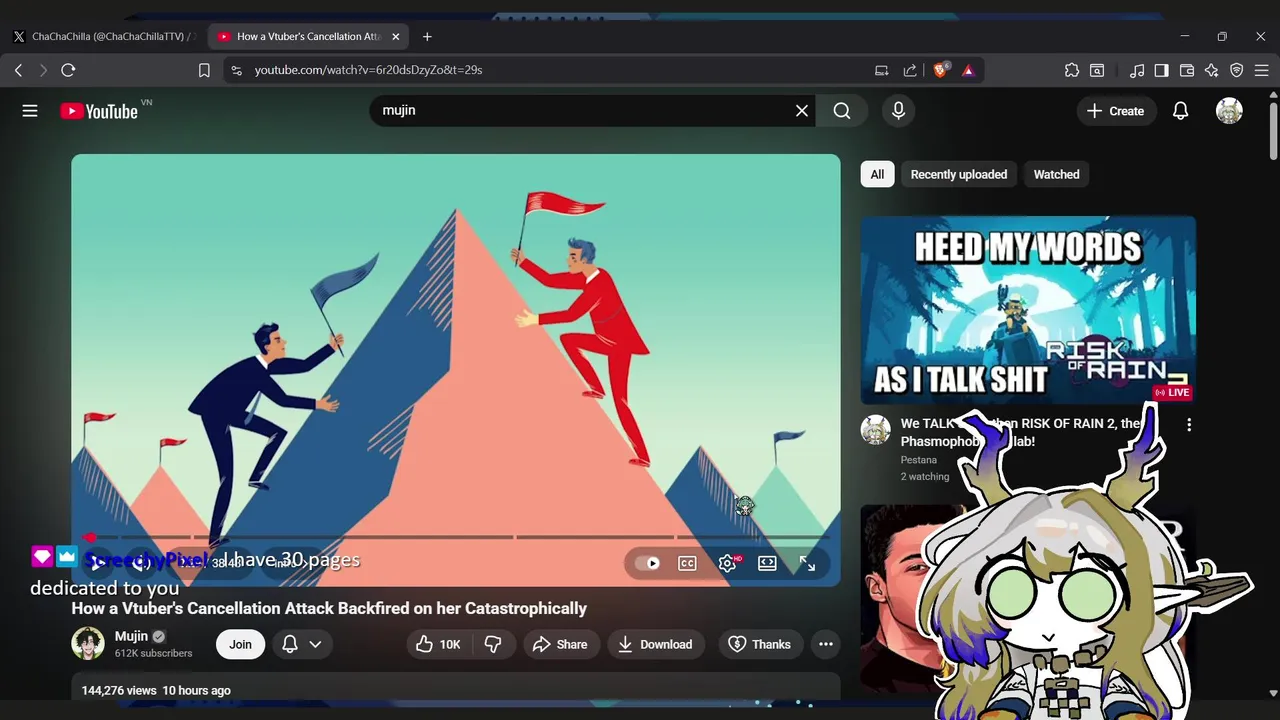Screen dimensions: 1280x720
Task: Select the All filter chip
Action: (x=877, y=174)
